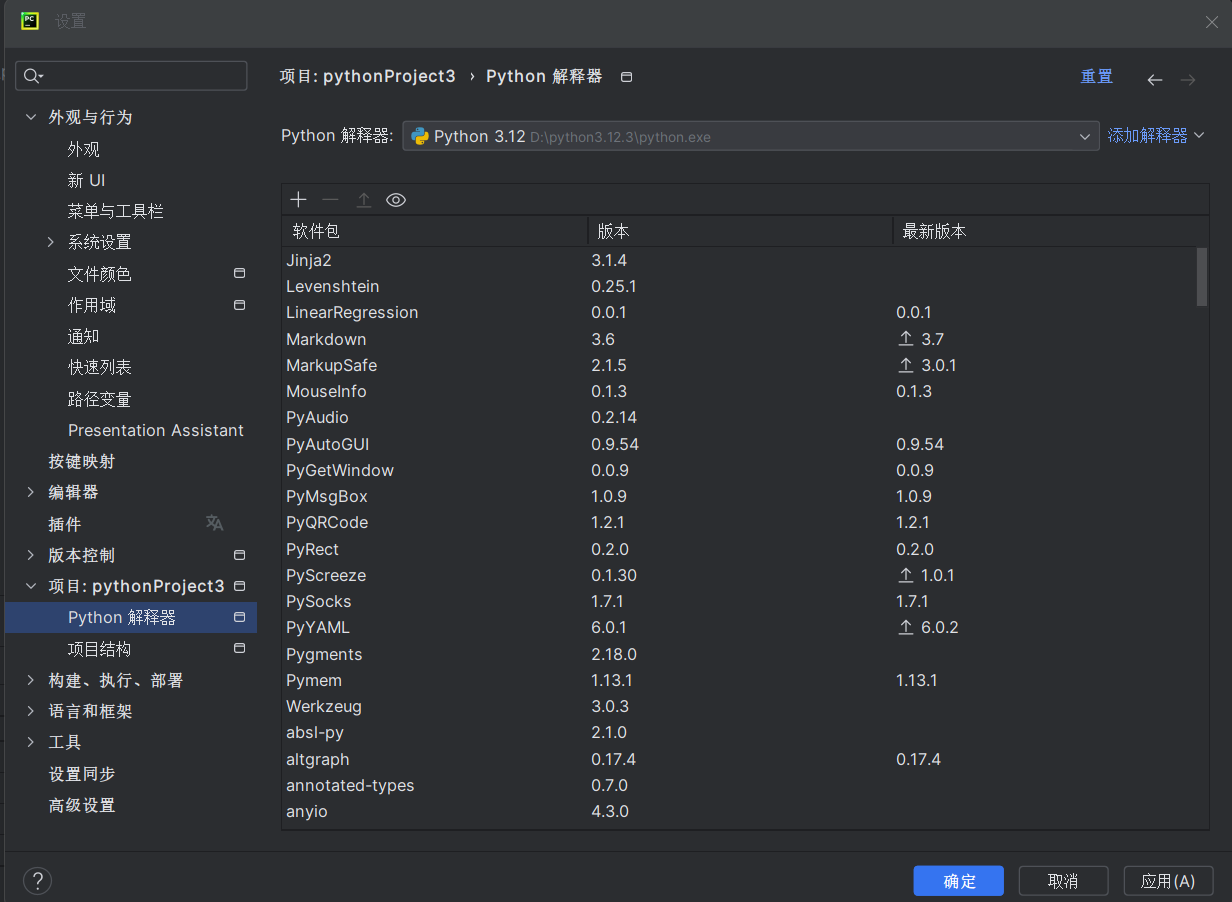Expand the 工具 section
1232x902 pixels.
[x=31, y=742]
